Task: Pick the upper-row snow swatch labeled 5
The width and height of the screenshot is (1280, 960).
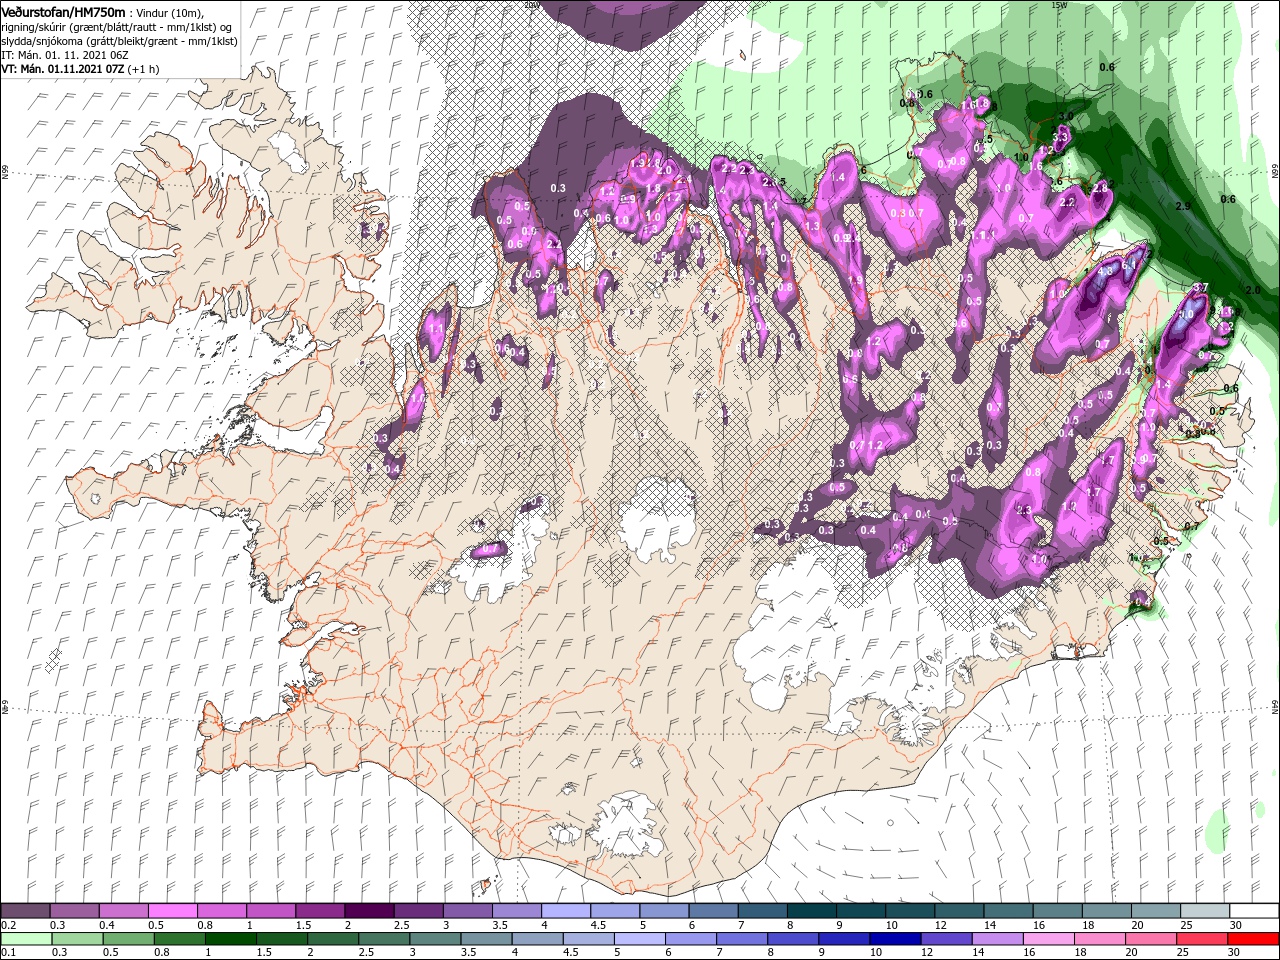Action: coord(663,911)
